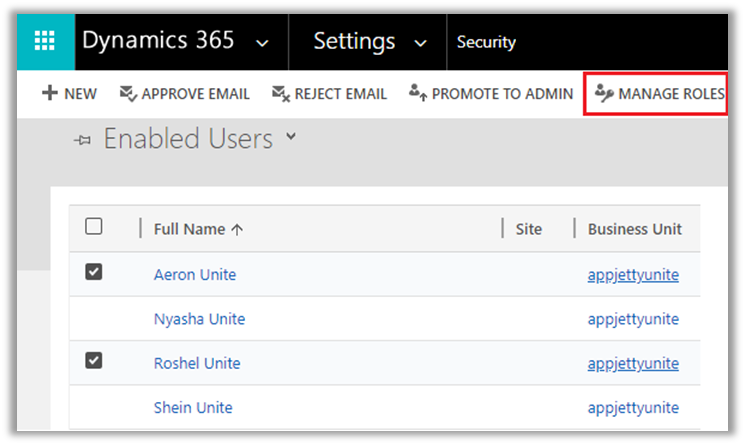Pin the Enabled Users view
Viewport: 745px width, 445px height.
pos(82,141)
